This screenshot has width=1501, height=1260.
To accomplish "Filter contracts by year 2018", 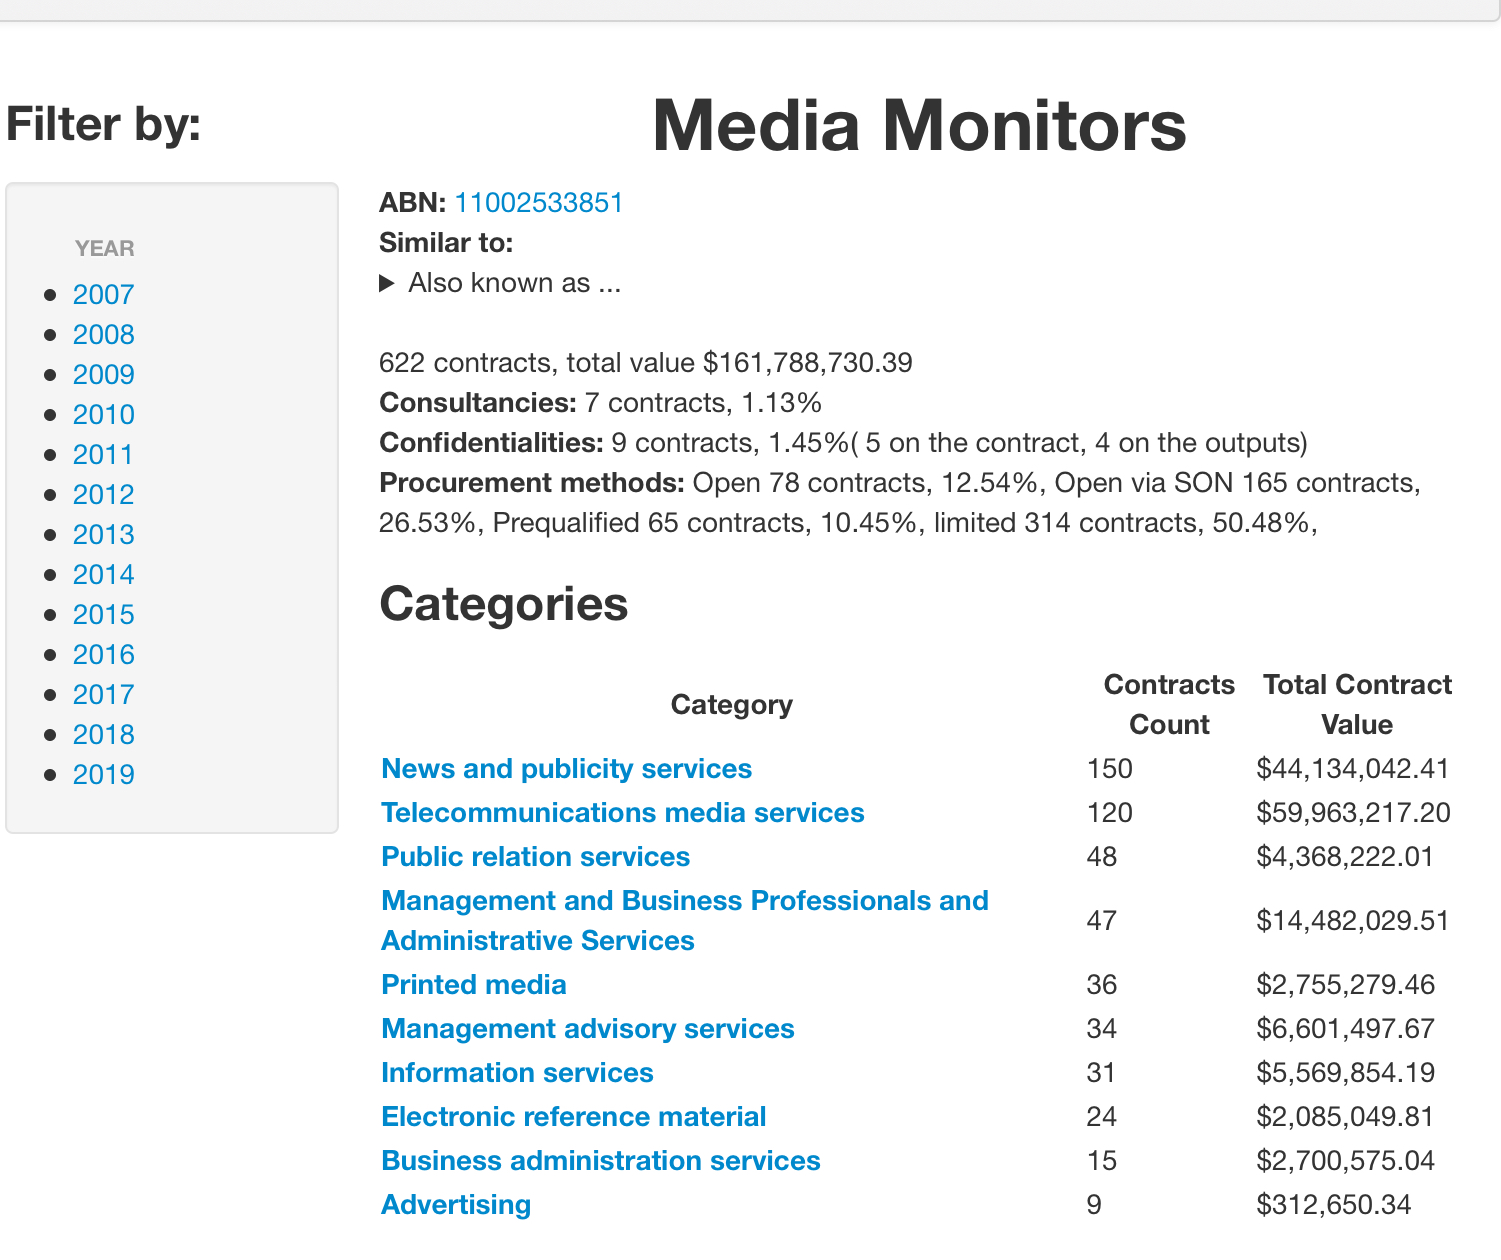I will [x=103, y=735].
